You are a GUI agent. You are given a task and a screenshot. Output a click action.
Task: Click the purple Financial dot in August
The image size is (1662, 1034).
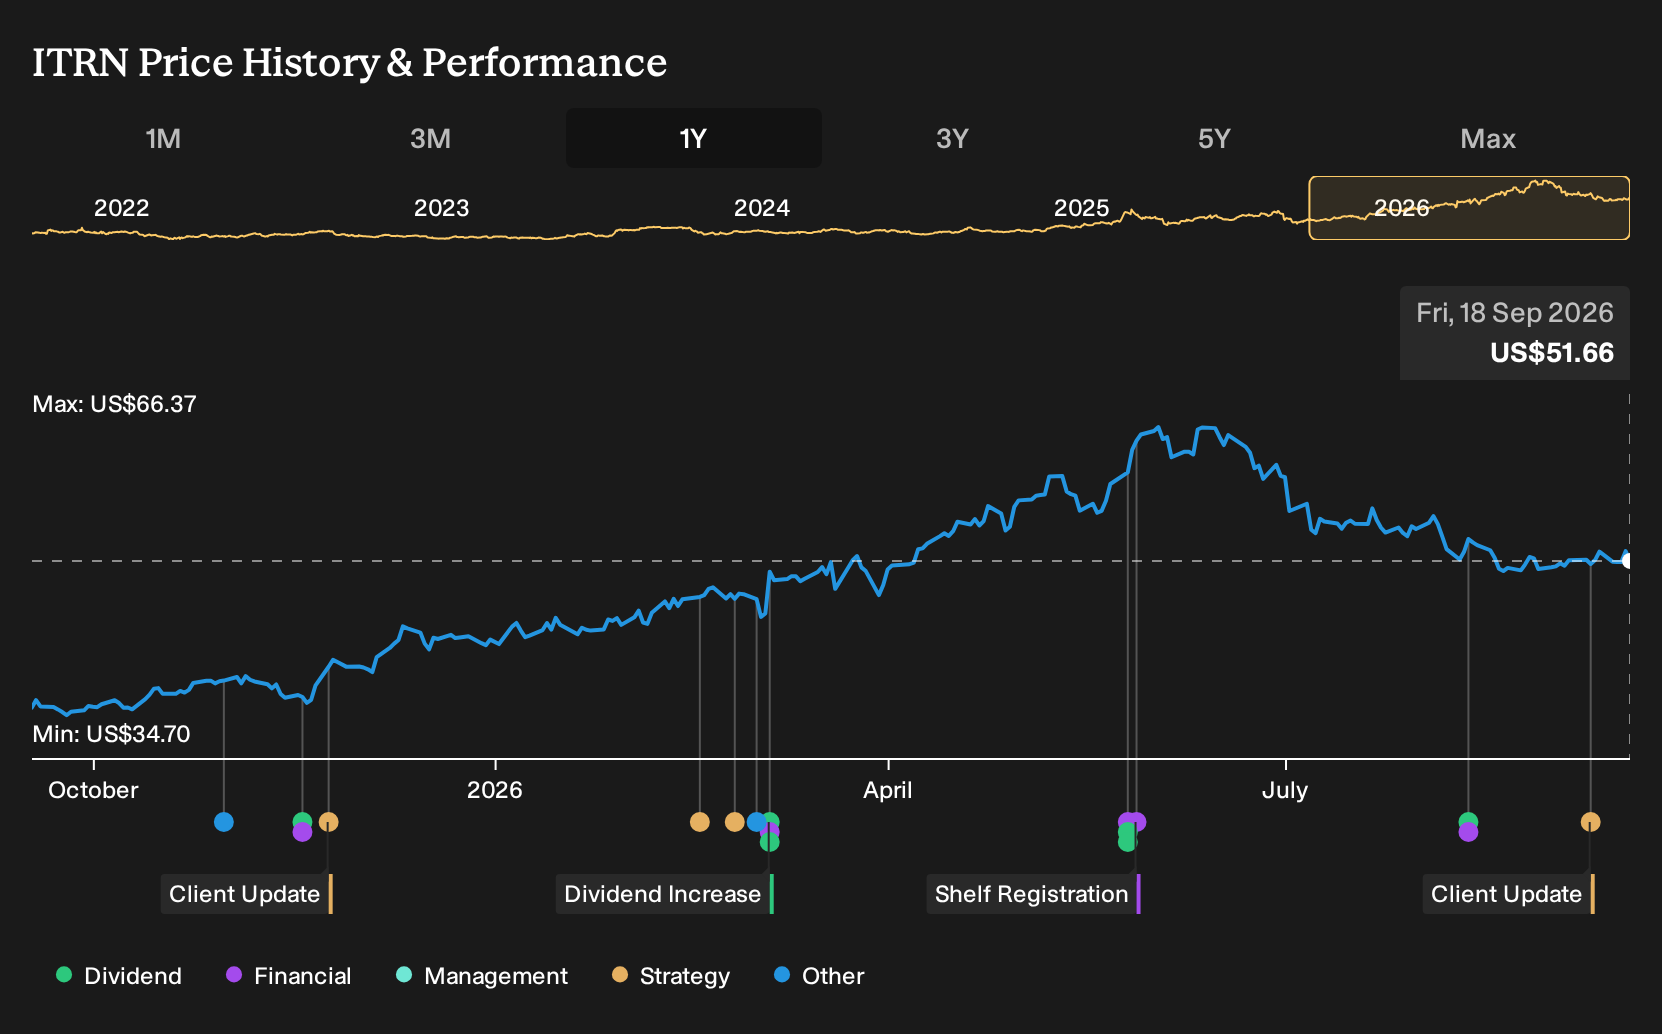pos(1468,832)
